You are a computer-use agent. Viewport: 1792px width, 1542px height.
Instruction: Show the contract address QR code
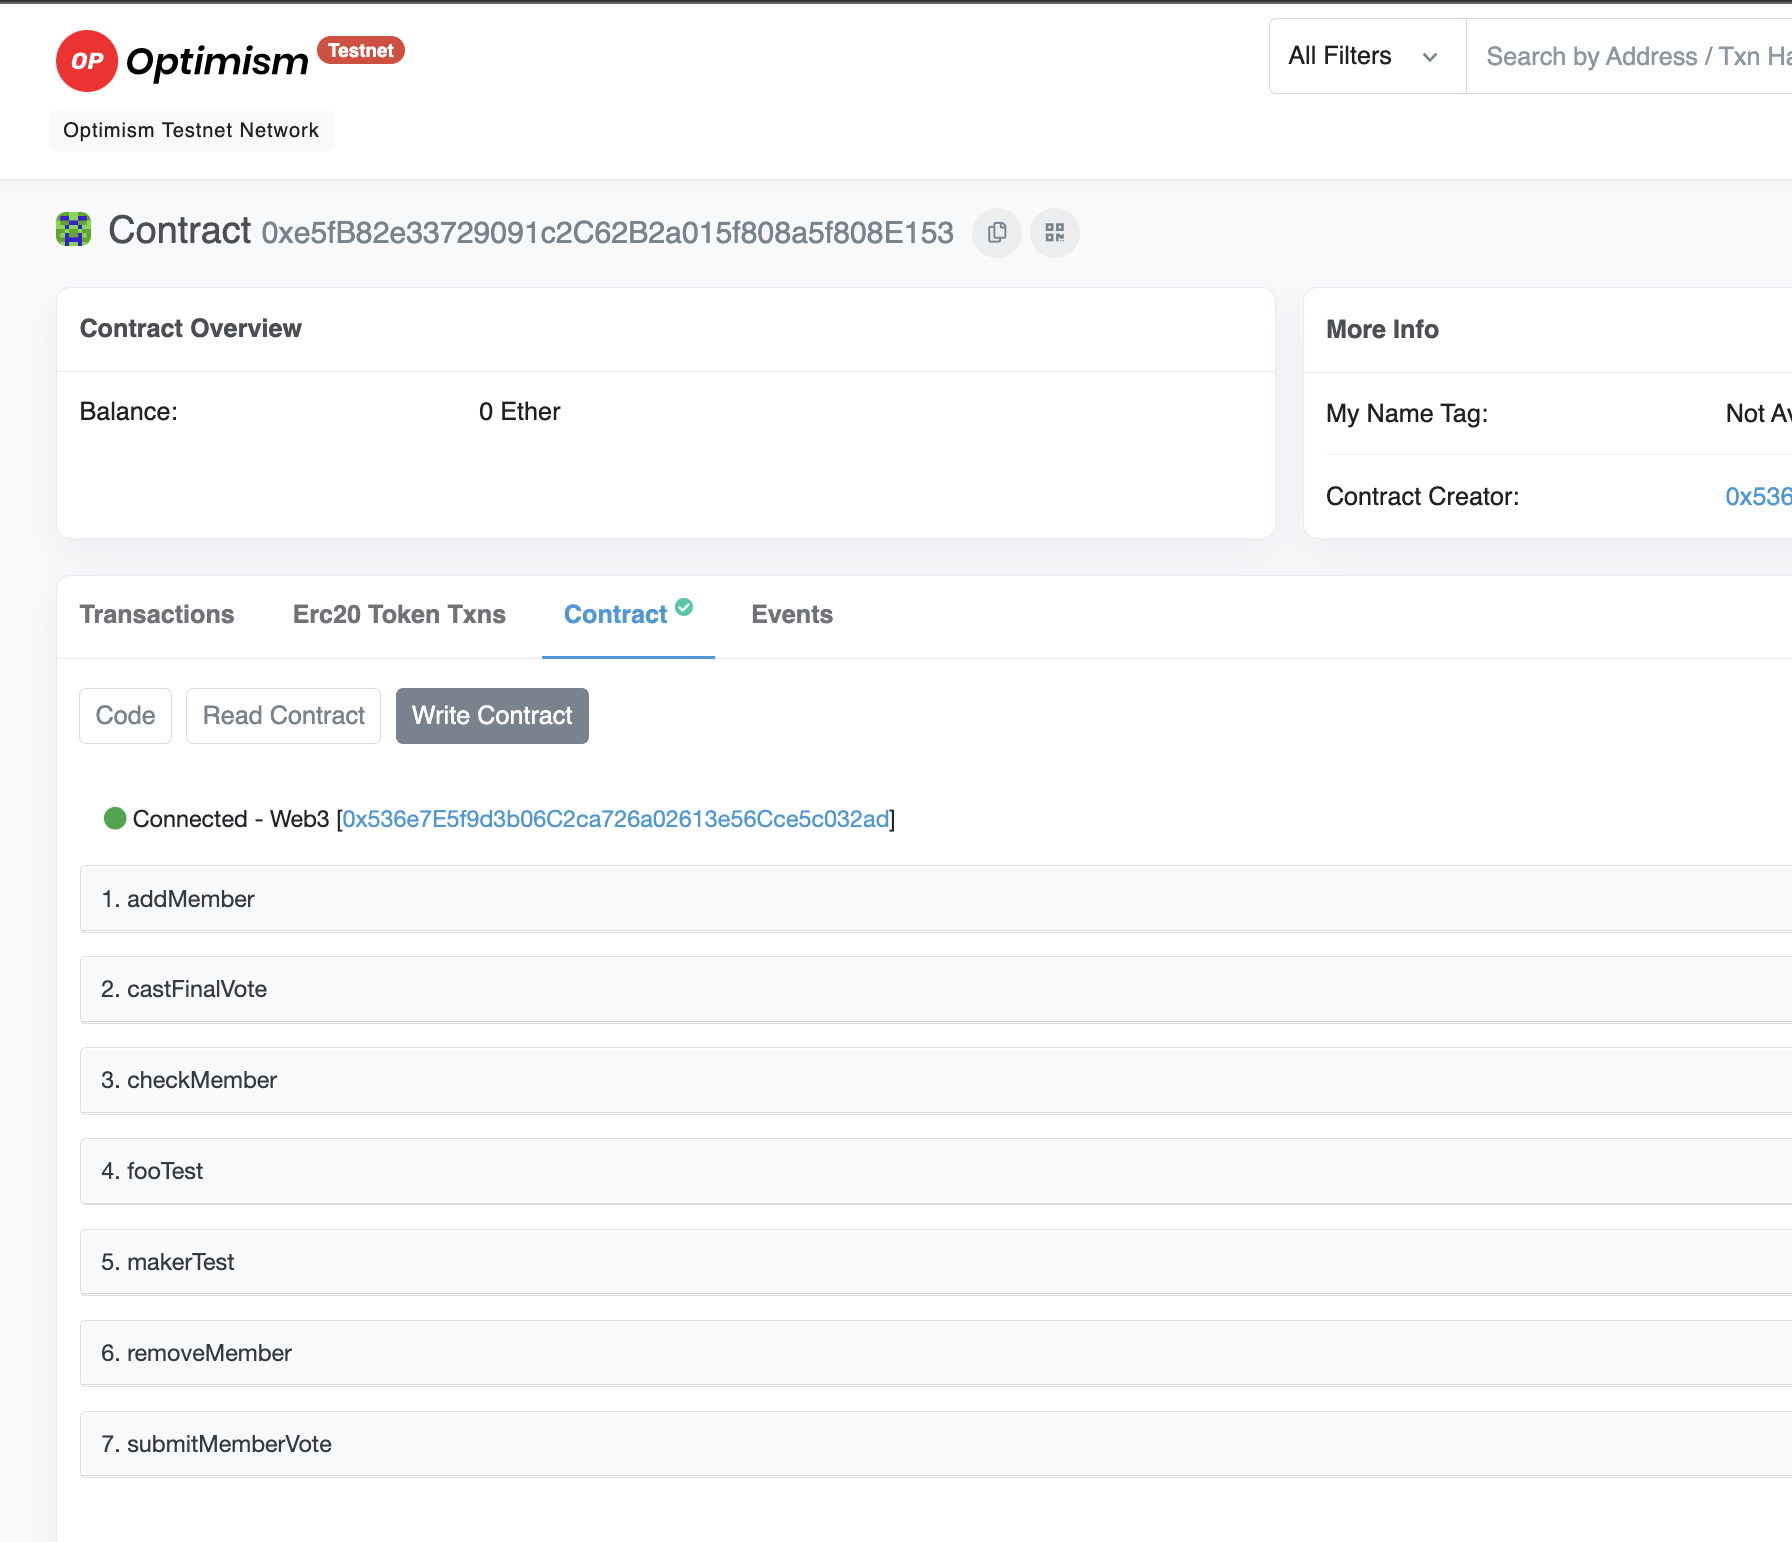pos(1055,233)
